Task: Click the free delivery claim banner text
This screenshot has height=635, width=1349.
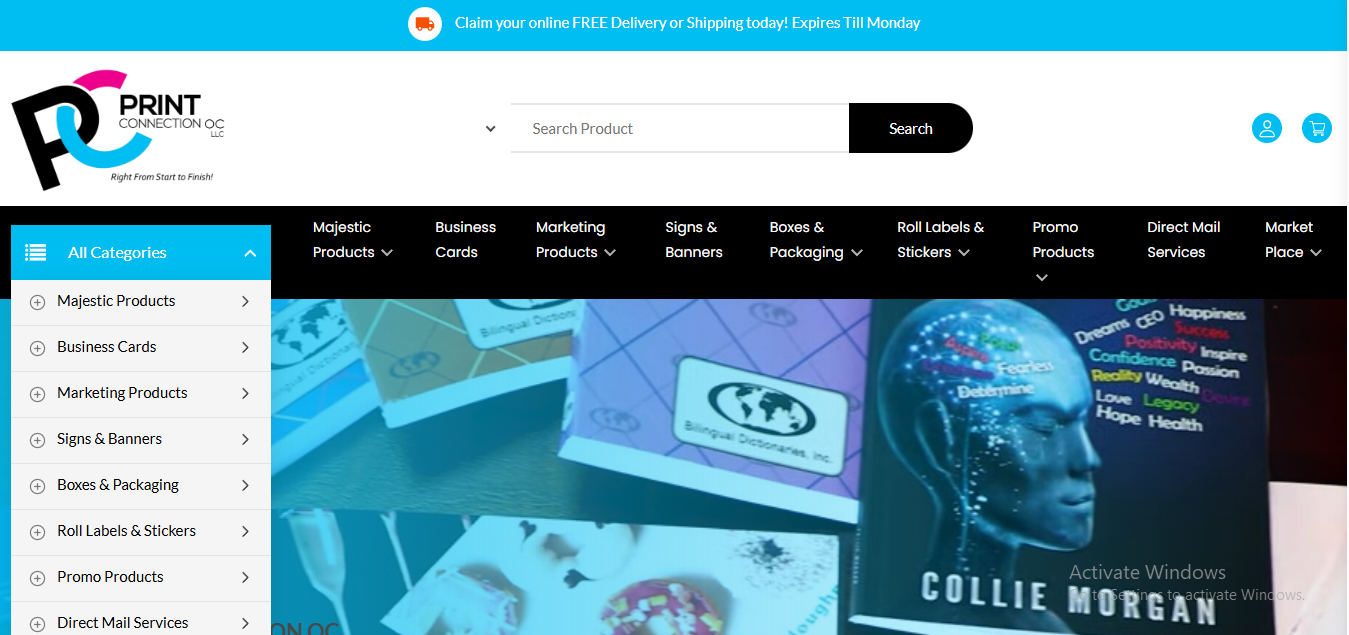Action: pyautogui.click(x=687, y=23)
